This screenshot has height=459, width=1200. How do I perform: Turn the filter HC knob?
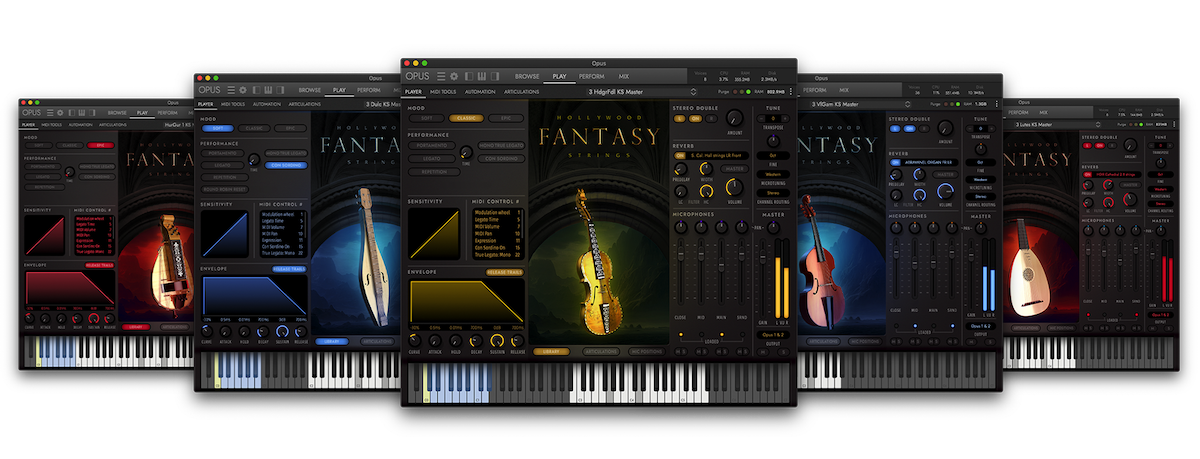[x=705, y=191]
